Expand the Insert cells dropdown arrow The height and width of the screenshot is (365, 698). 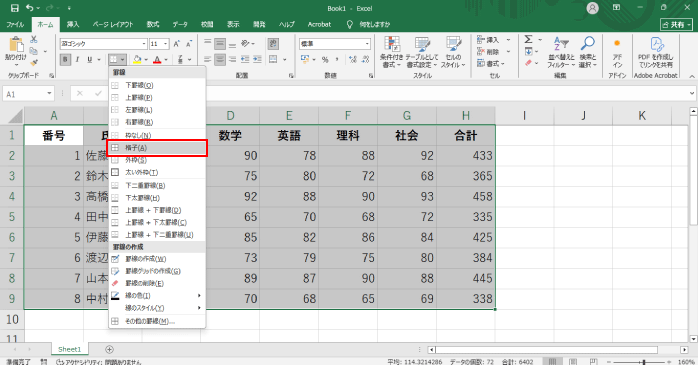pos(508,40)
